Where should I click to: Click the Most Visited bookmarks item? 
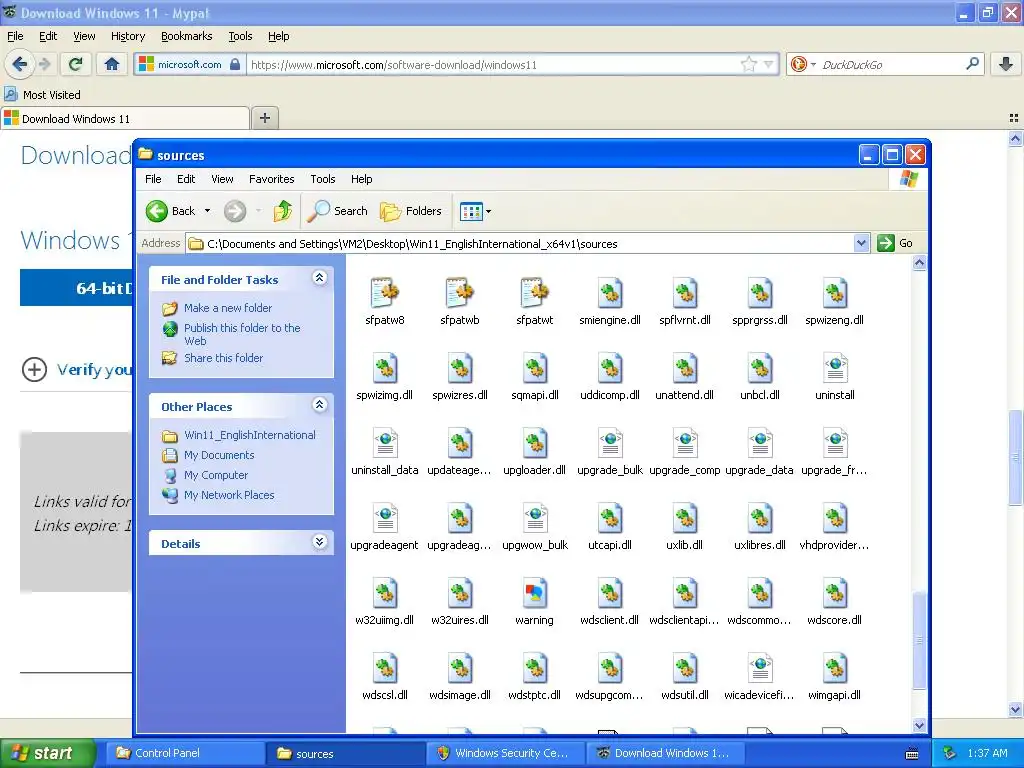(x=42, y=95)
